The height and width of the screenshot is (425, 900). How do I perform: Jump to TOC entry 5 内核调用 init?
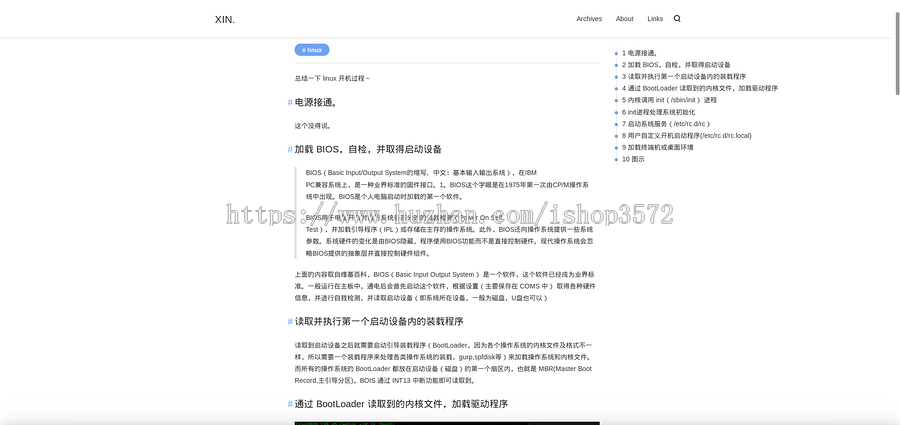pyautogui.click(x=669, y=100)
